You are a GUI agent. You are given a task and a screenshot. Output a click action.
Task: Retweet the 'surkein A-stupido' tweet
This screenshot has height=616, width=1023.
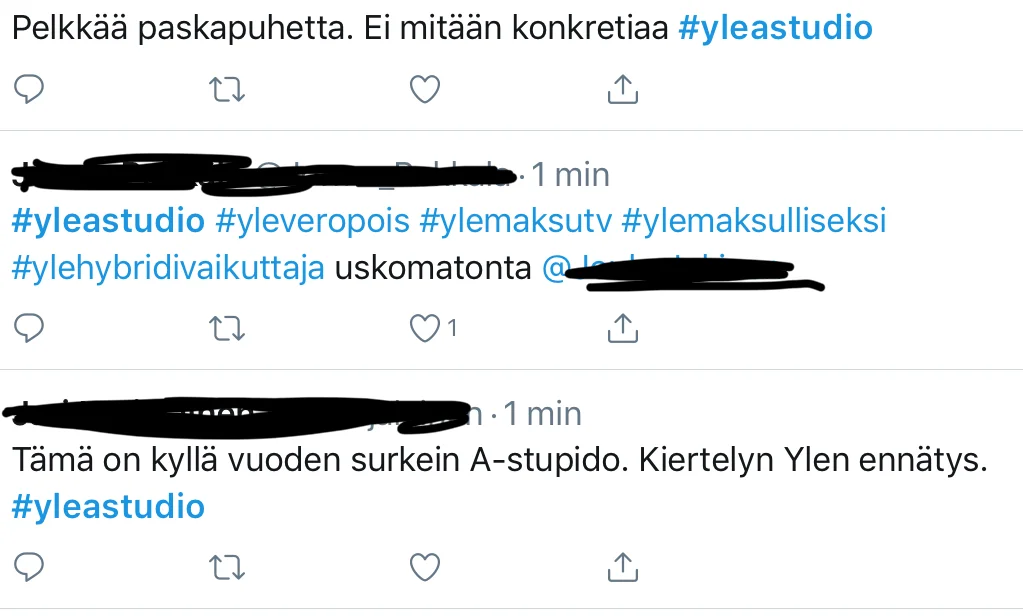pos(226,567)
